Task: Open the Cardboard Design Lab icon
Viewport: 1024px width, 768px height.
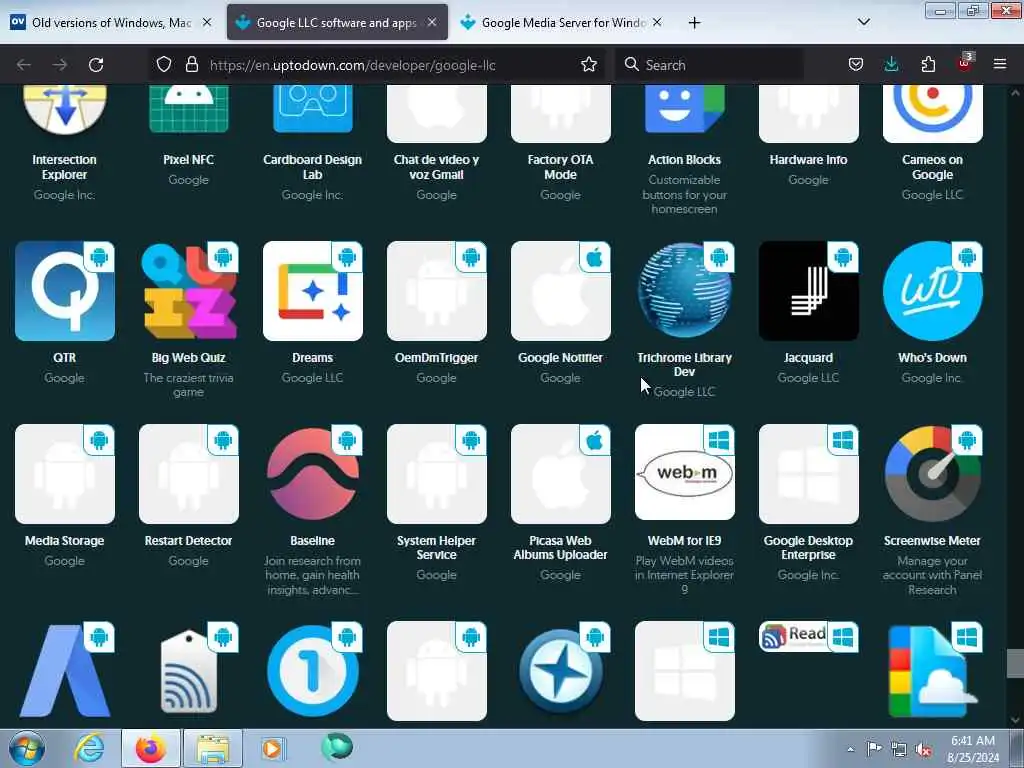Action: click(313, 109)
